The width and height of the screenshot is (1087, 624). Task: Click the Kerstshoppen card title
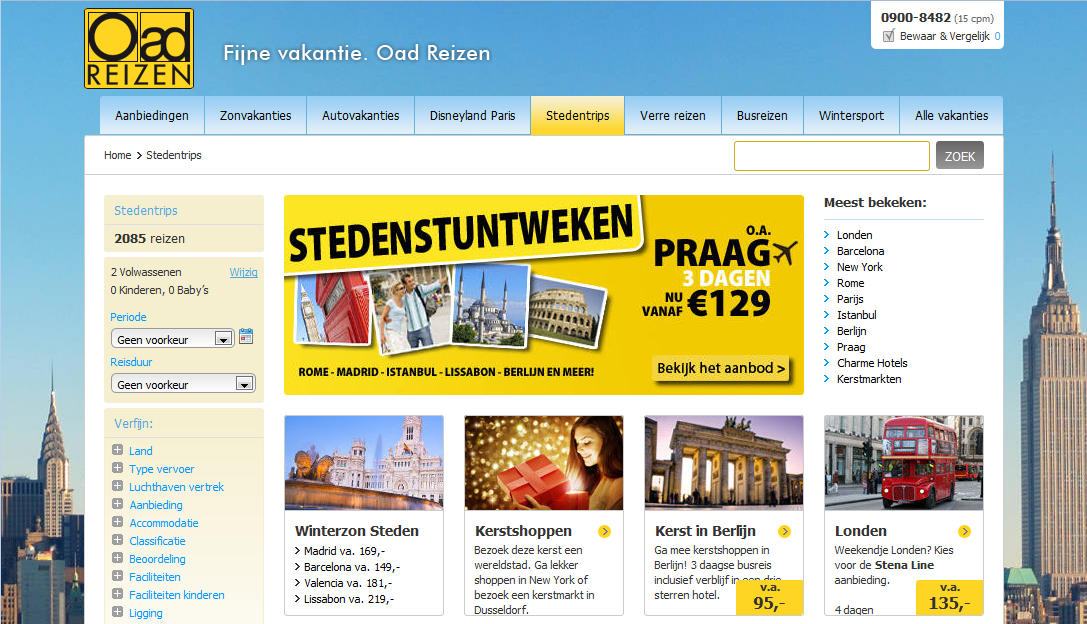[523, 531]
